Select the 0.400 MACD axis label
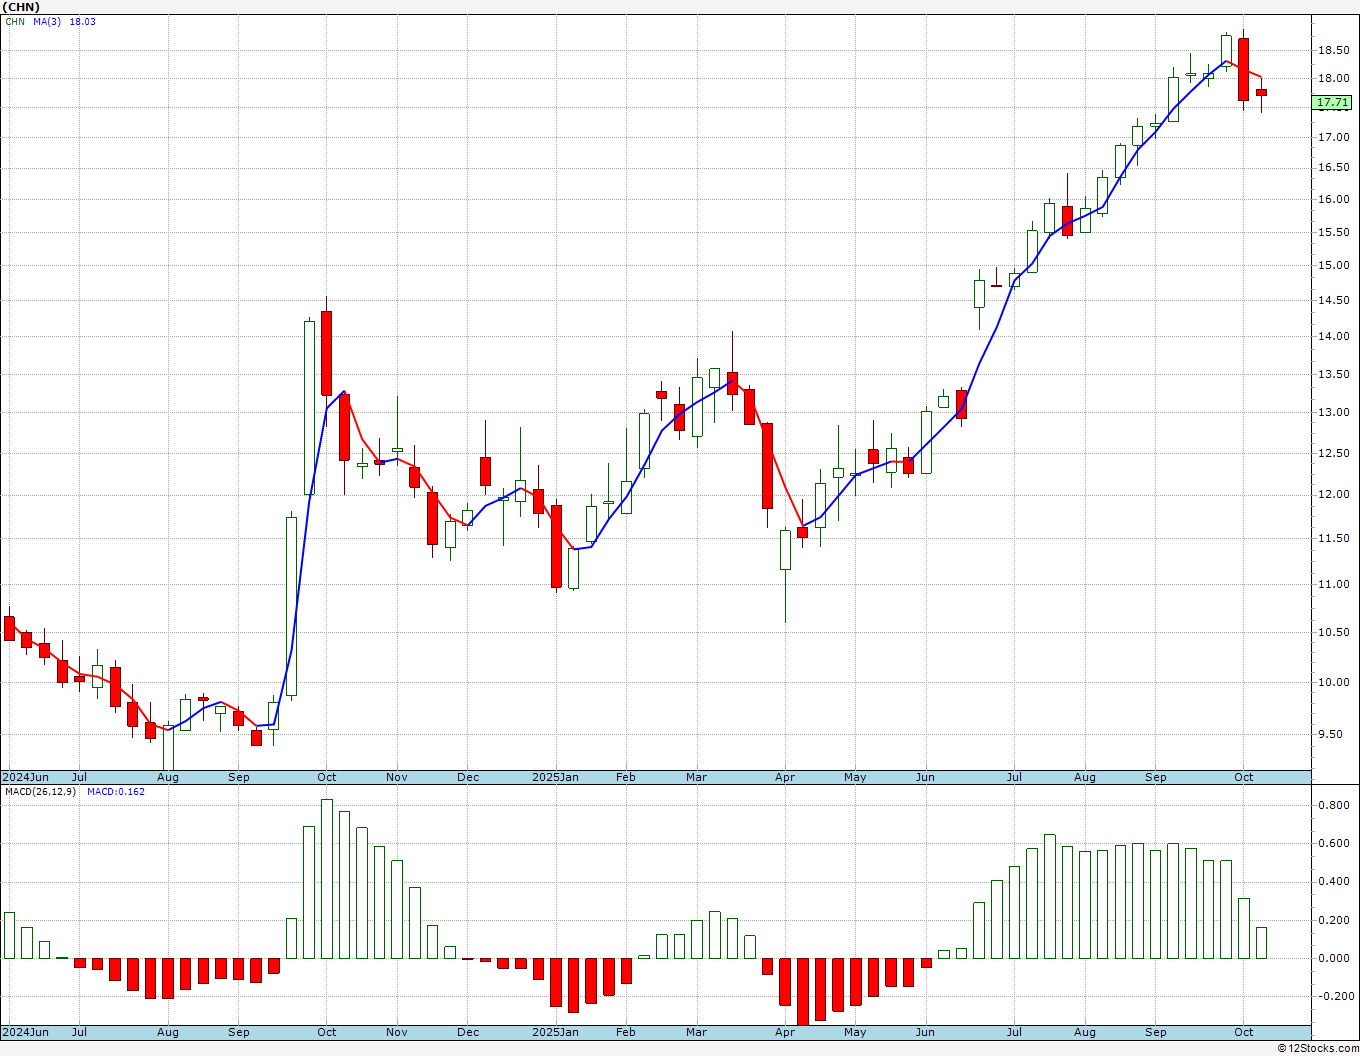Screen dimensions: 1360x1056 [x=1334, y=881]
